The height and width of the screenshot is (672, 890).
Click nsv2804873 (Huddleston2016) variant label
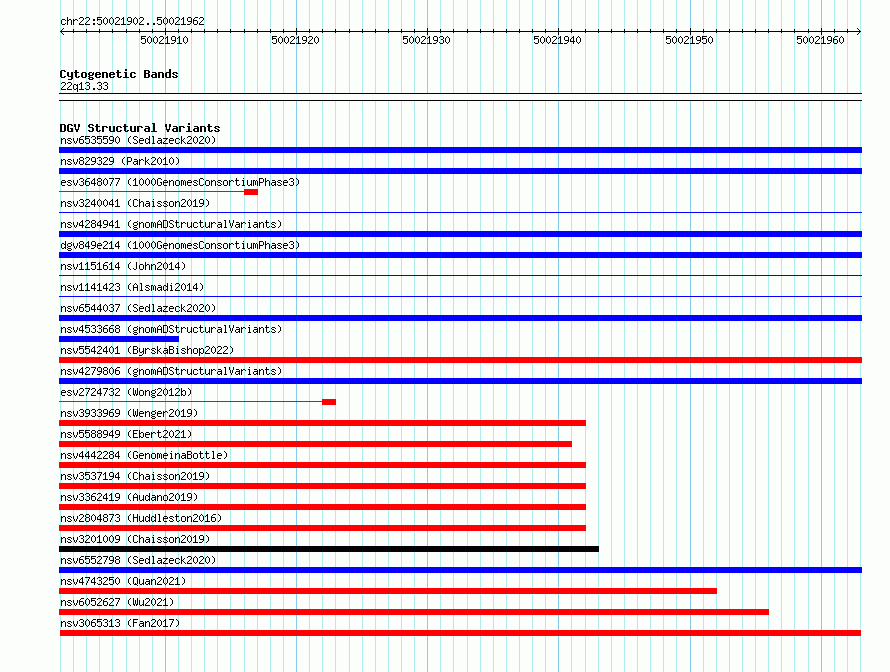(141, 518)
